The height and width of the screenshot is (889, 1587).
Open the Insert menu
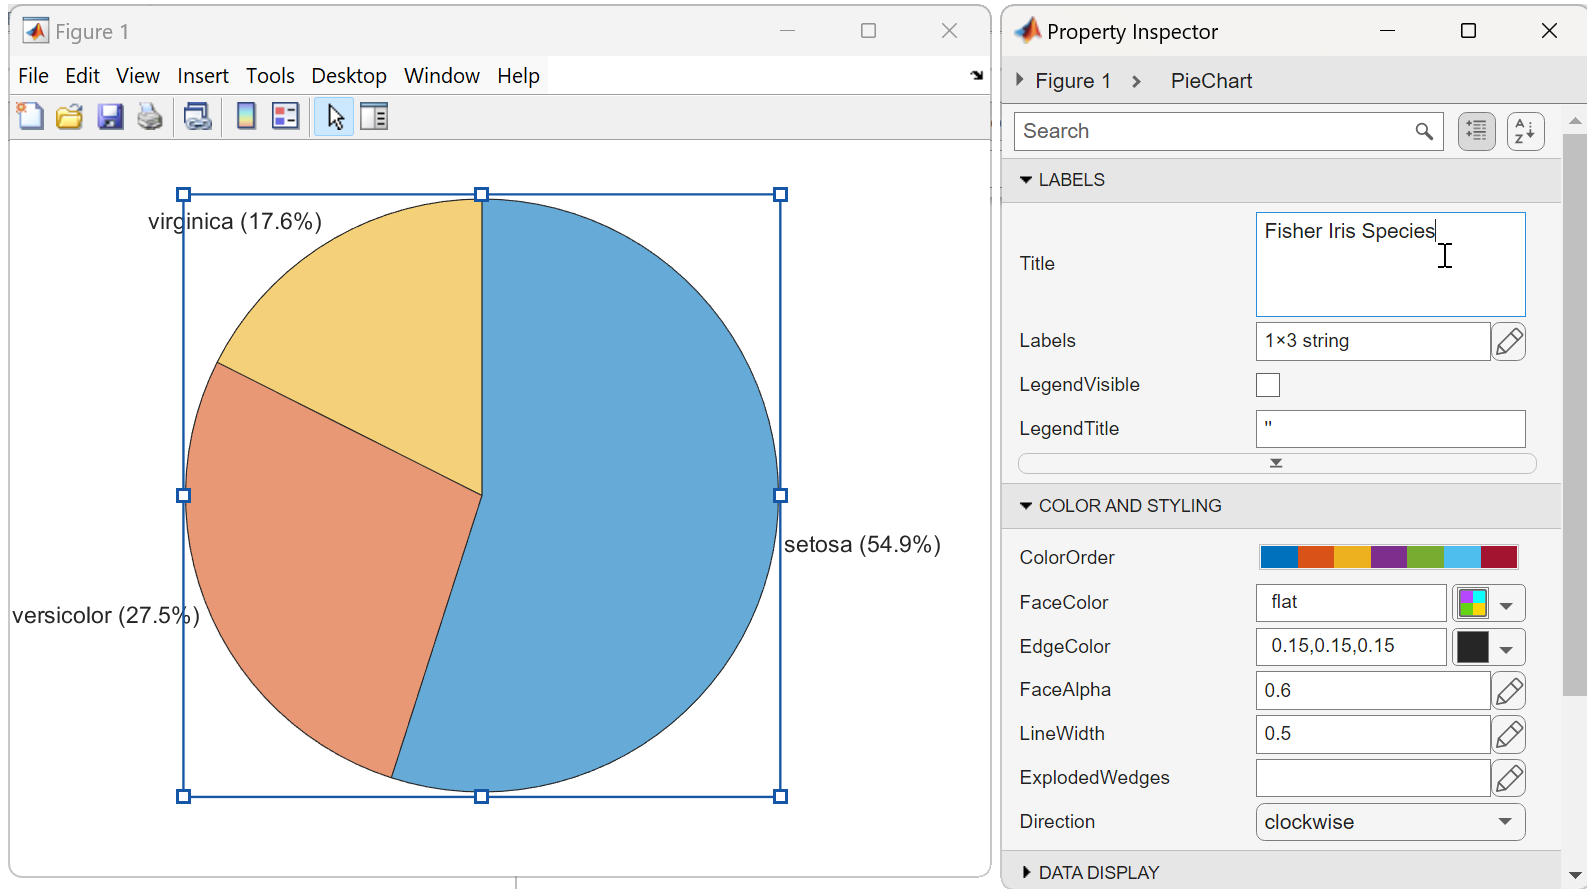tap(203, 76)
